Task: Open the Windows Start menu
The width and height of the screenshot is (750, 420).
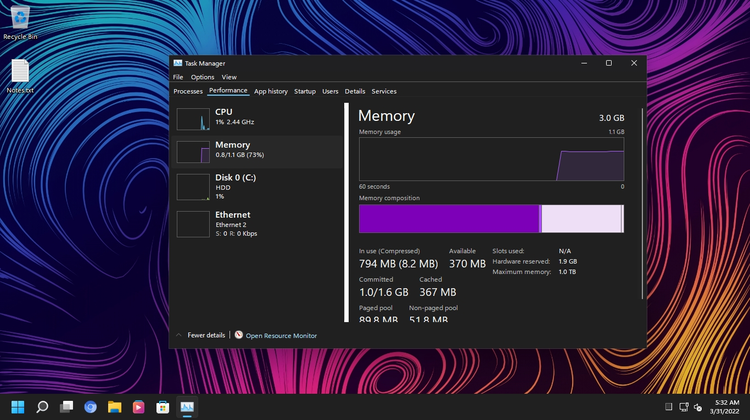Action: click(x=18, y=407)
